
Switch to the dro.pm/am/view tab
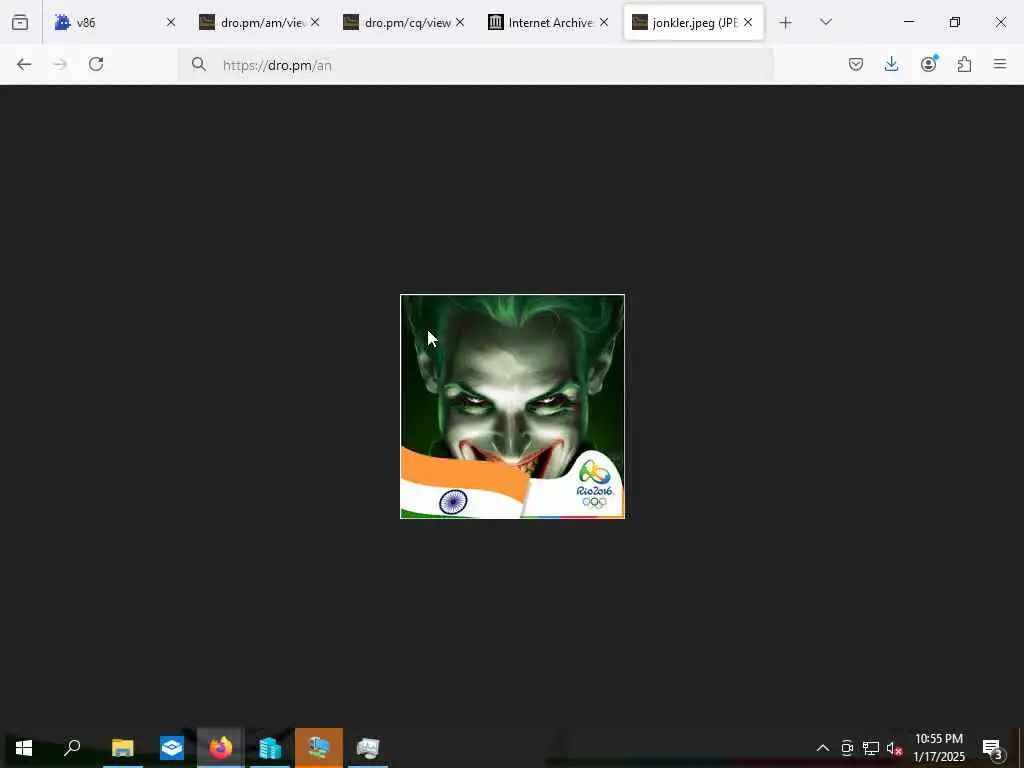pyautogui.click(x=260, y=23)
